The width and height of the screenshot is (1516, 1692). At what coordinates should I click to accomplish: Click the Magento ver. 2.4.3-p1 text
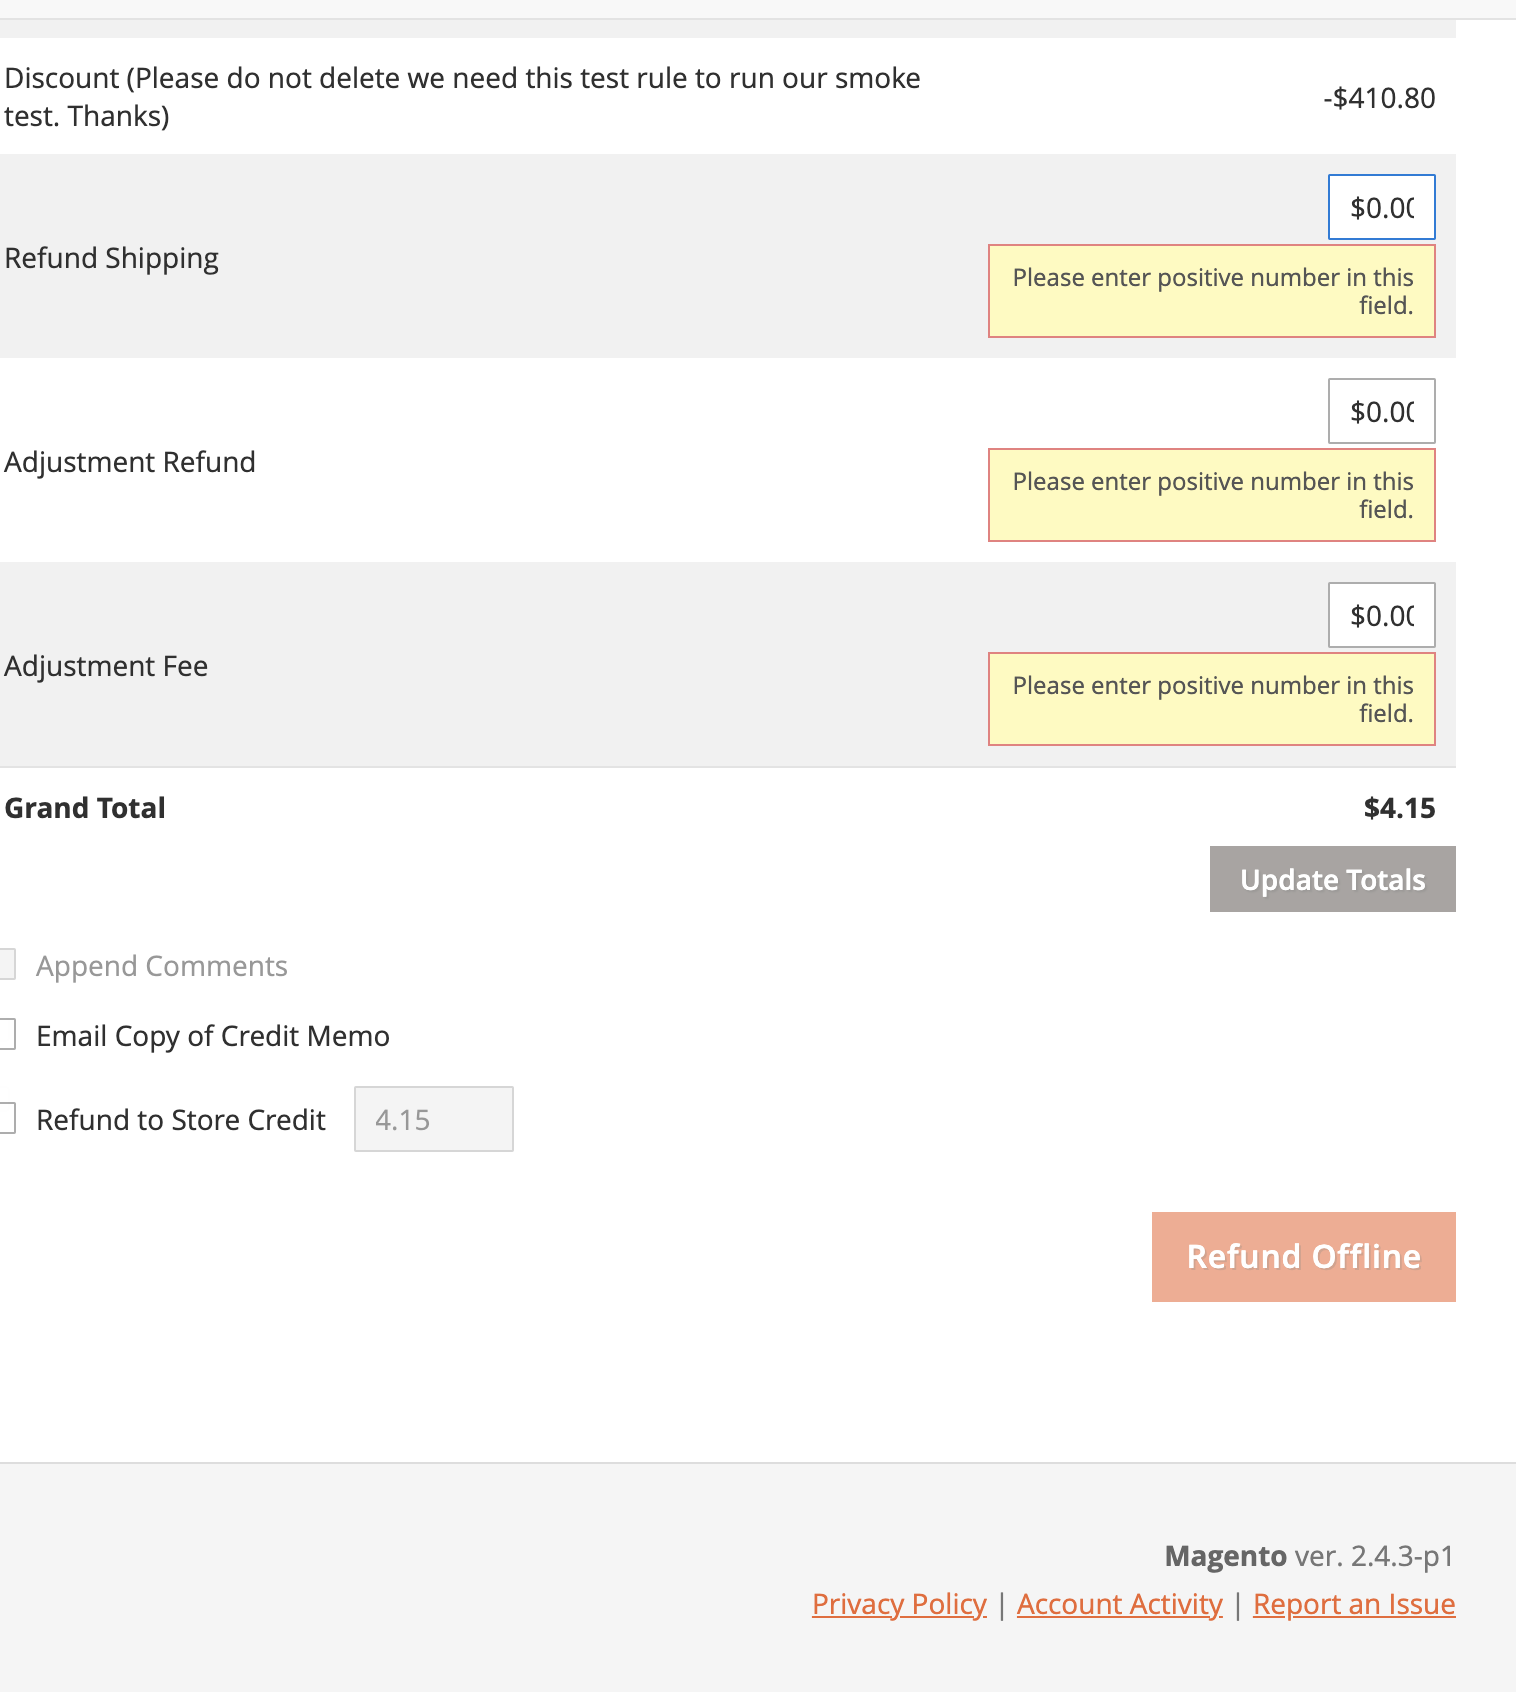click(1308, 1556)
